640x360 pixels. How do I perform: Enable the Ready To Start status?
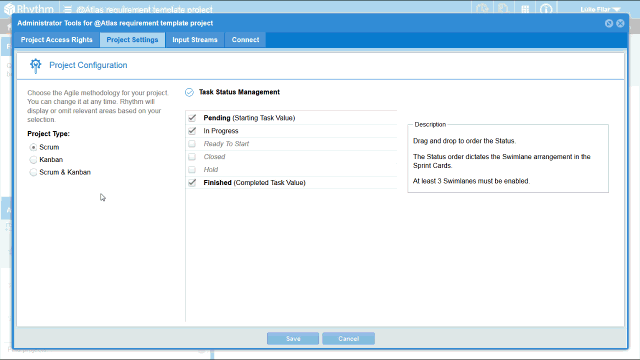tap(192, 144)
